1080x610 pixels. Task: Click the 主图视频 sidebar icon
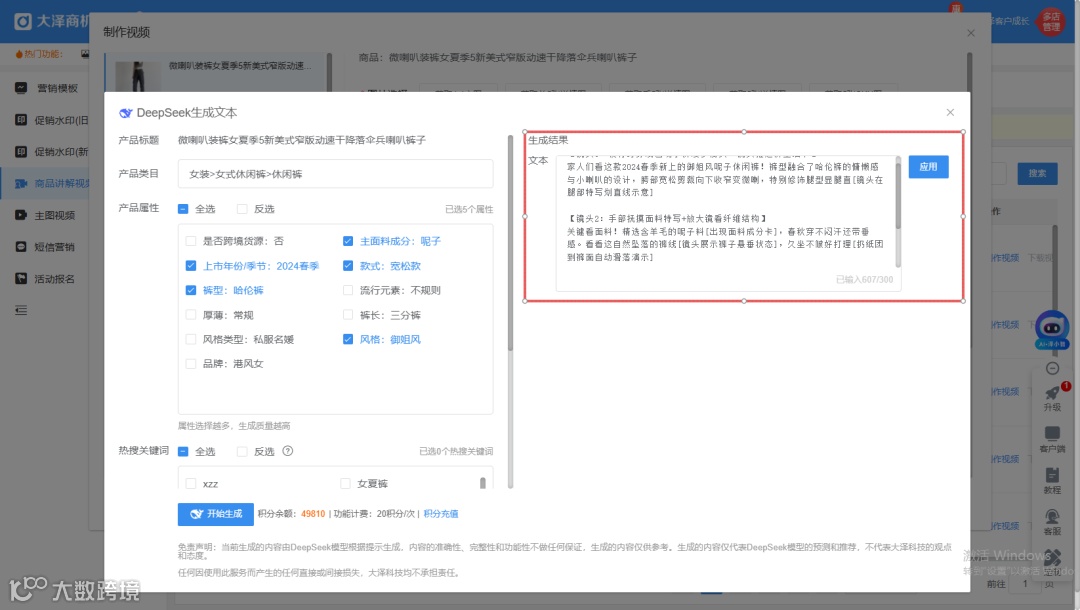click(x=21, y=215)
